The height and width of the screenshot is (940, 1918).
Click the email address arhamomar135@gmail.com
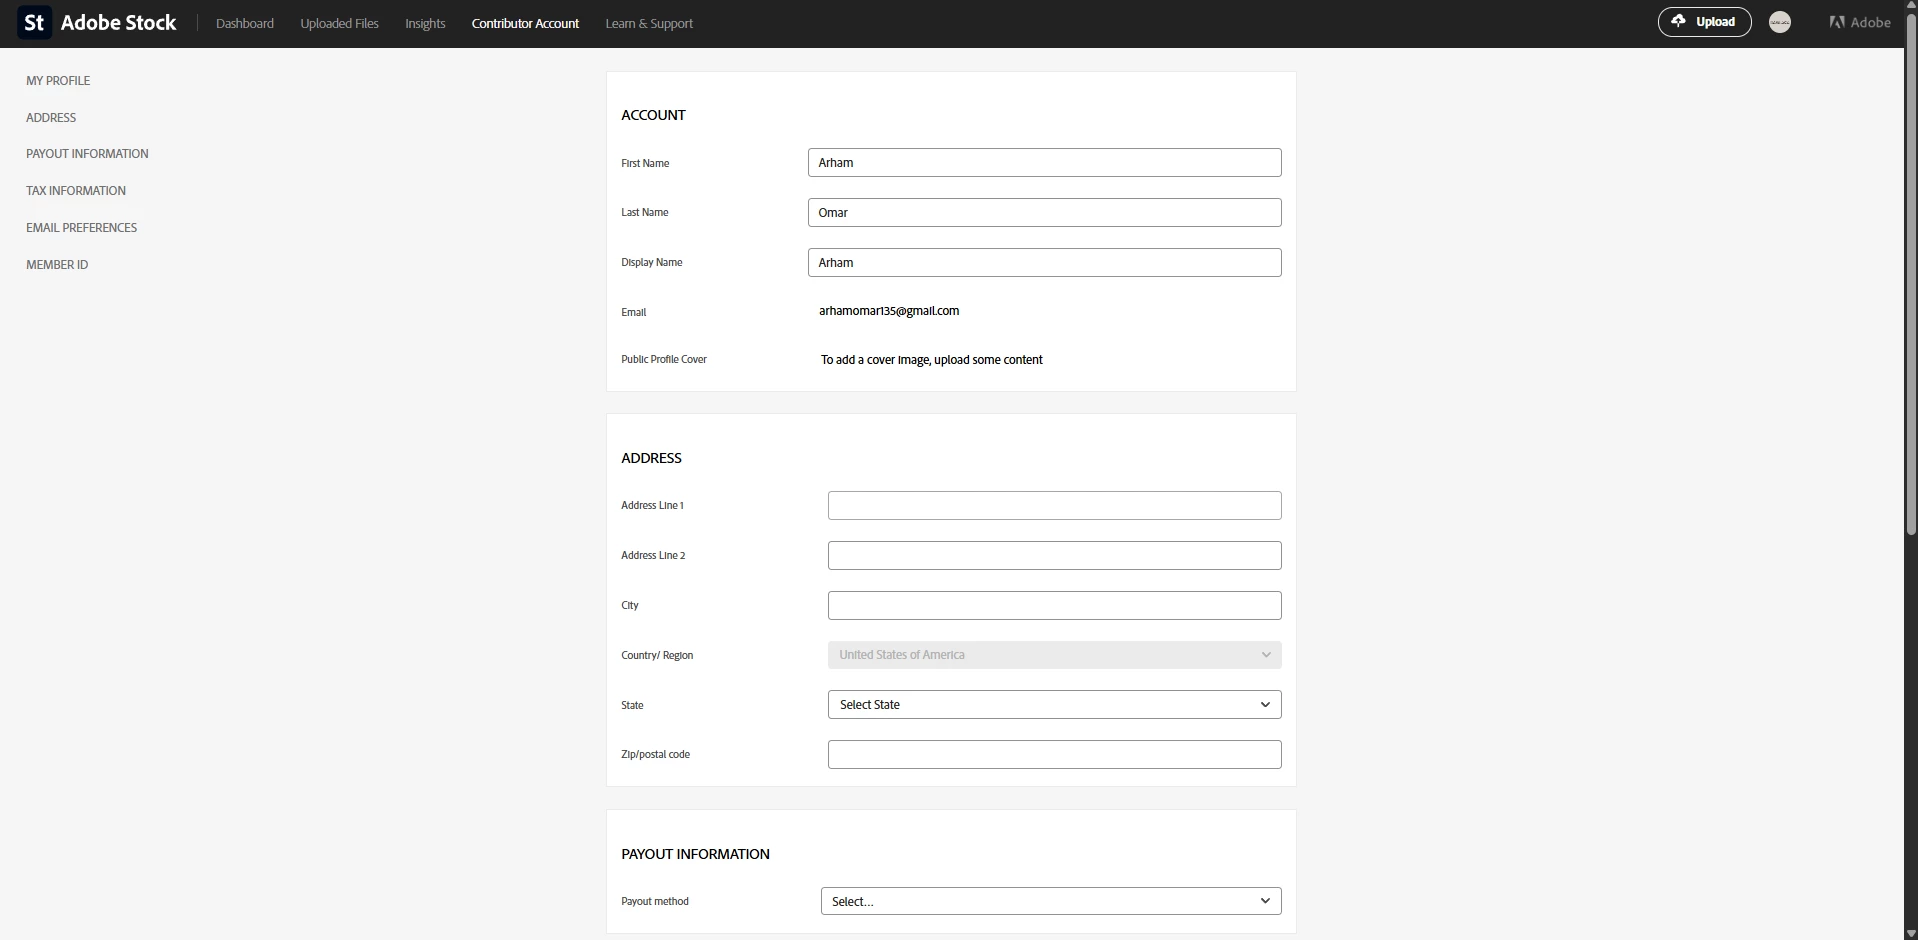point(889,311)
